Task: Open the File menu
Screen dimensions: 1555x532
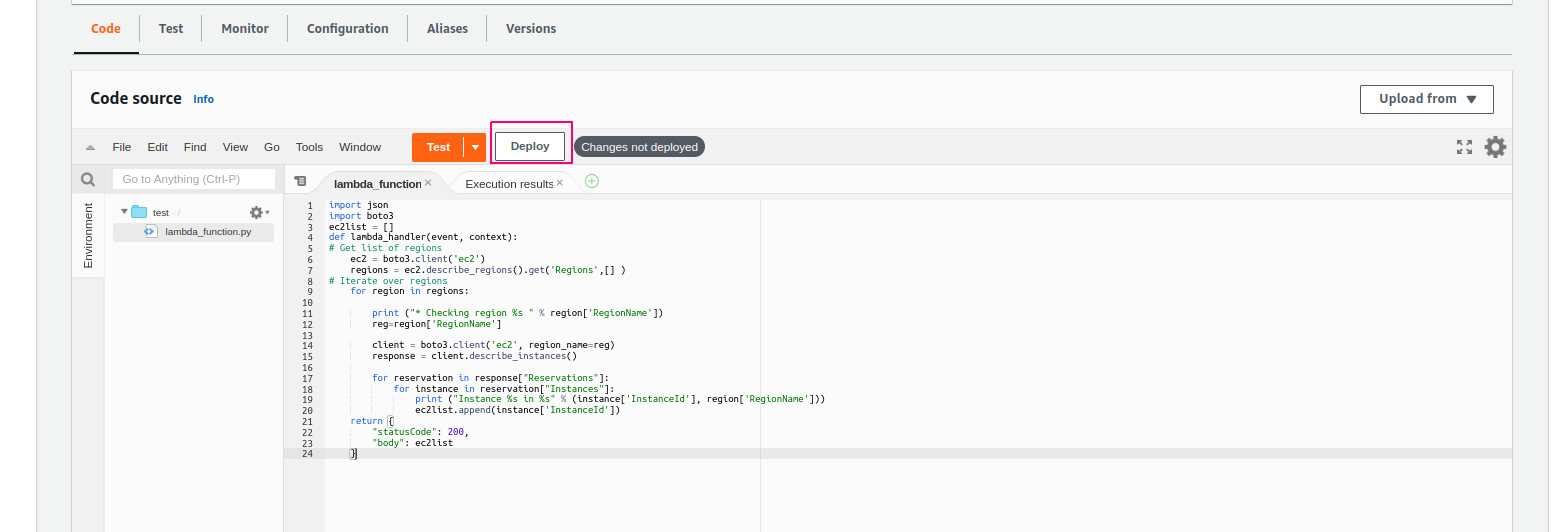Action: pos(122,147)
